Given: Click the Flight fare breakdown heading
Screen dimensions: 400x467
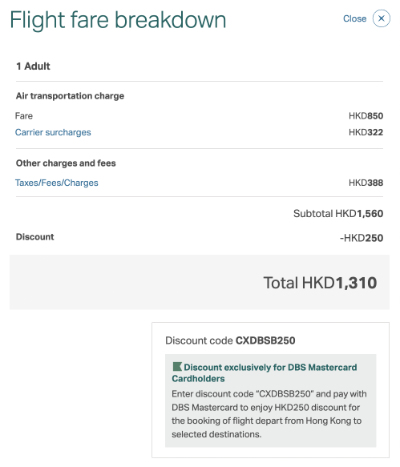Looking at the screenshot, I should [x=118, y=20].
